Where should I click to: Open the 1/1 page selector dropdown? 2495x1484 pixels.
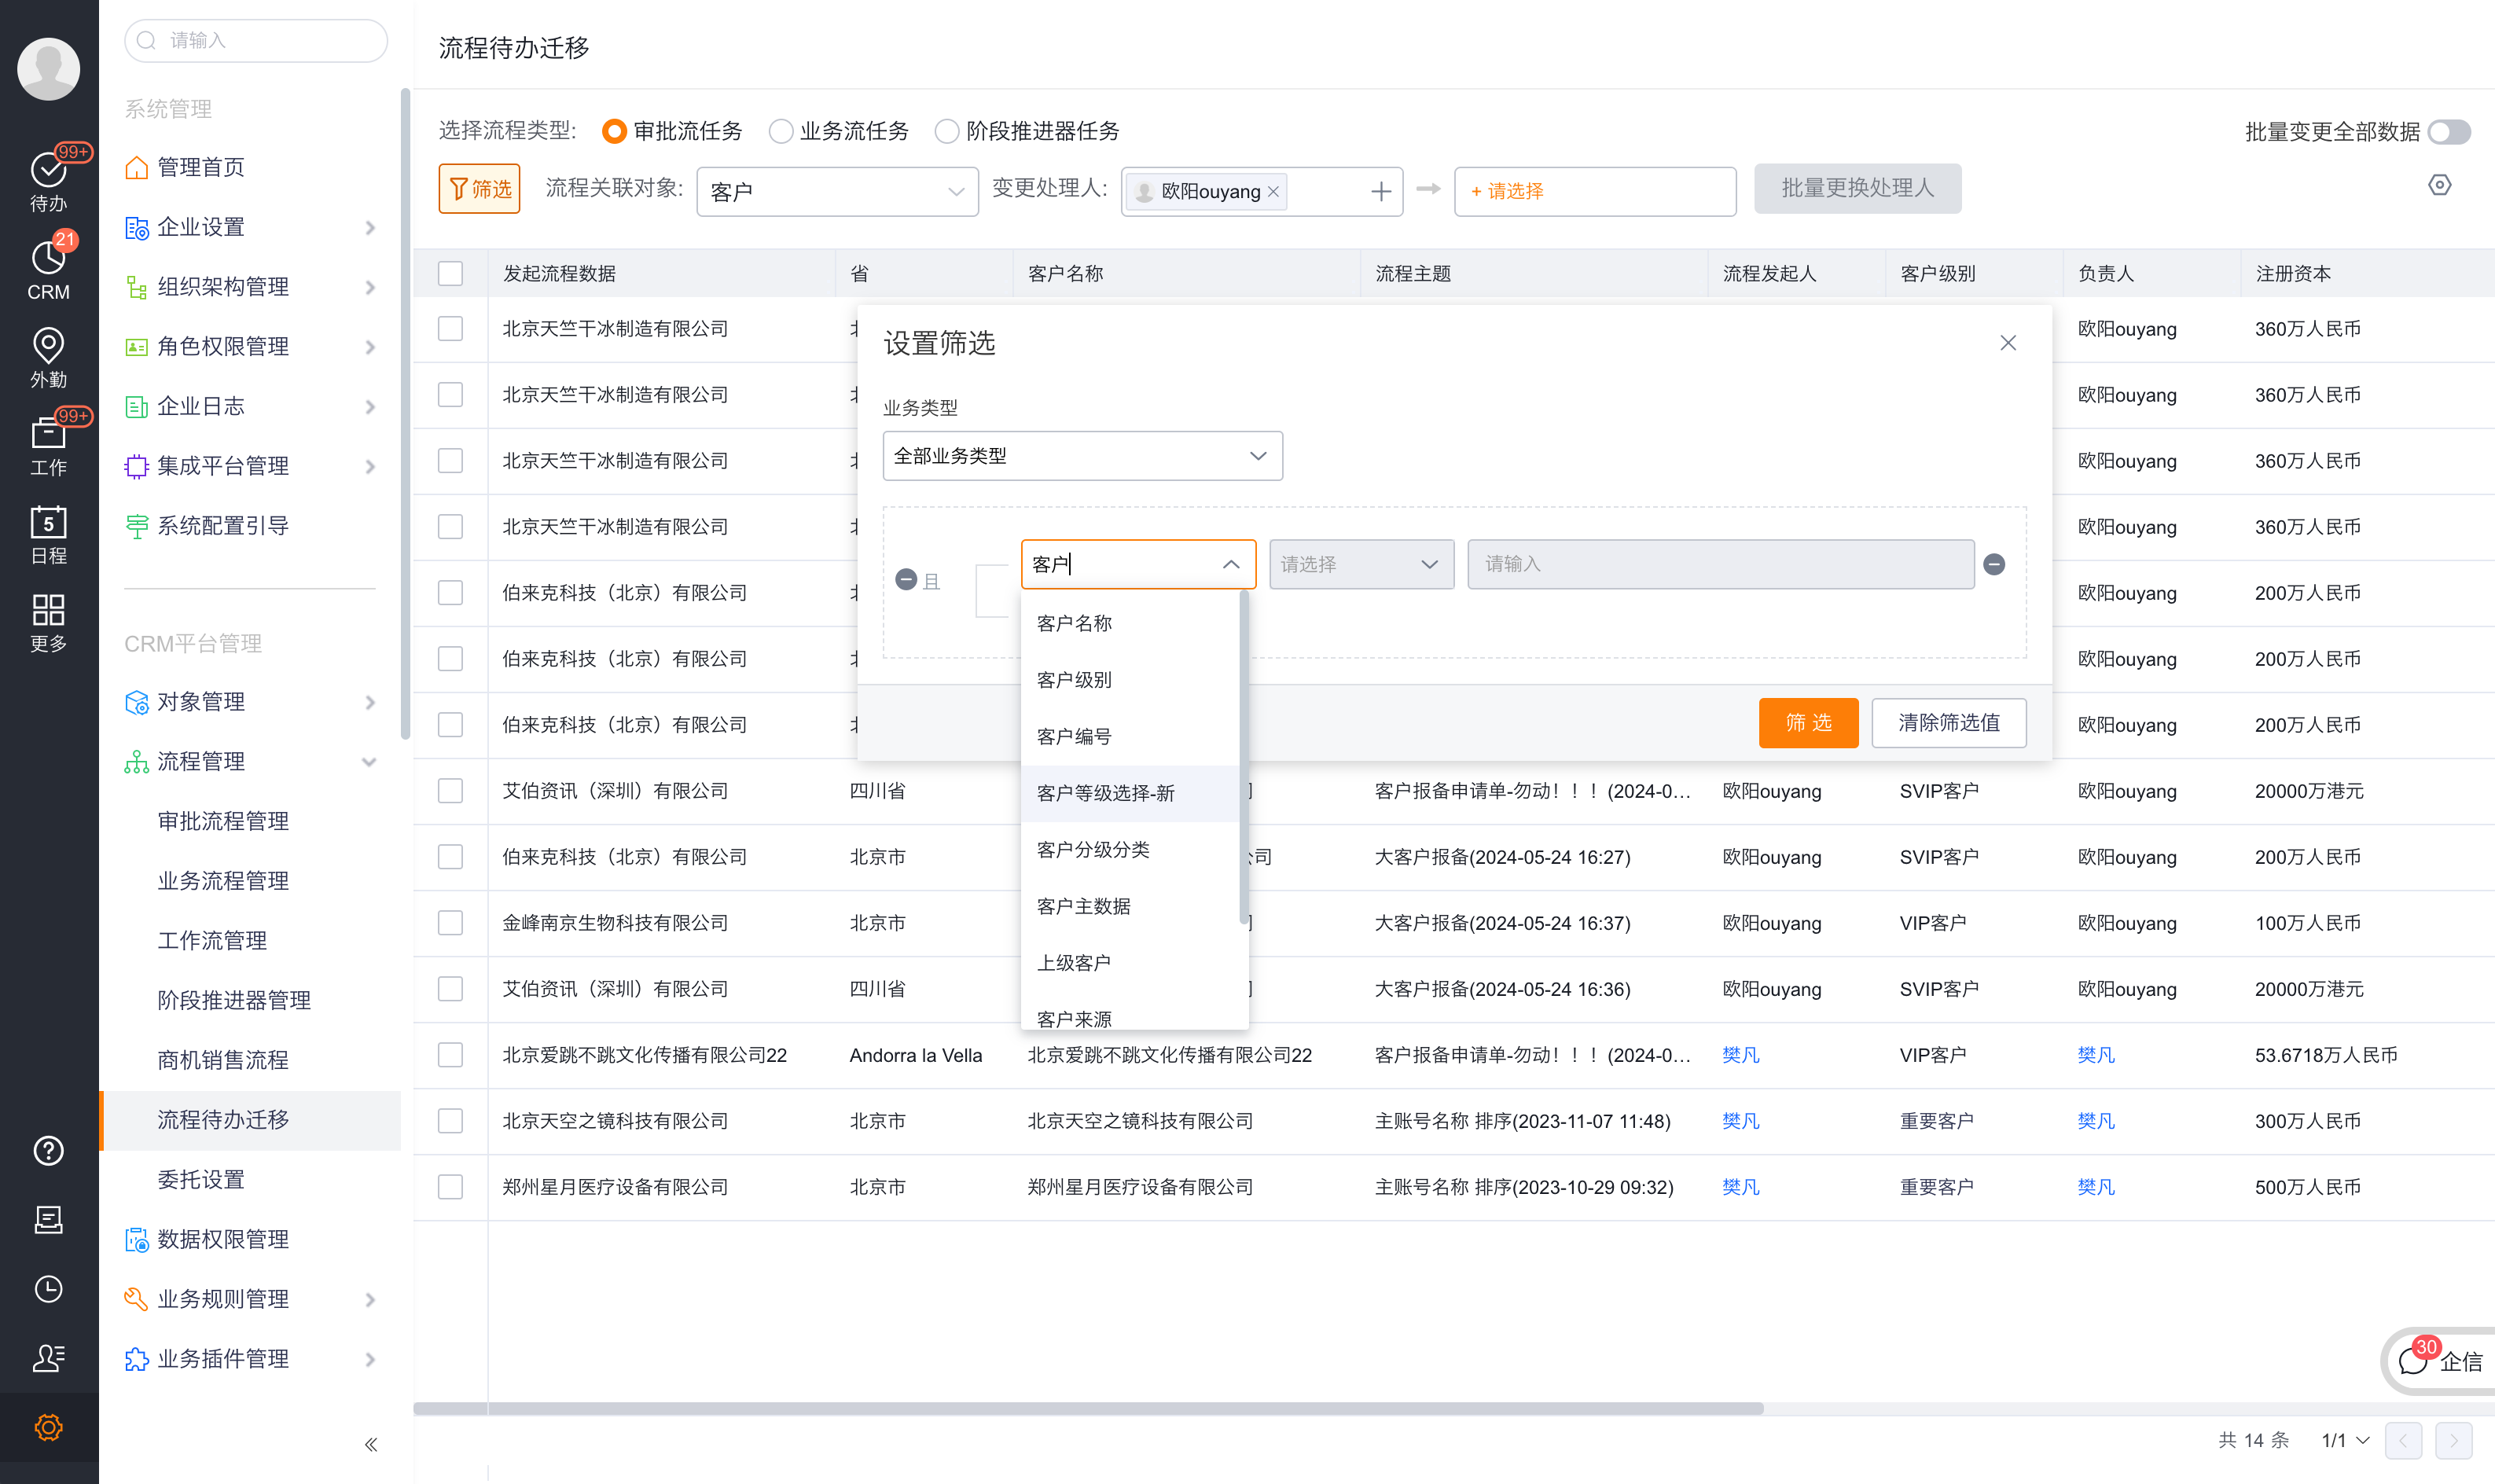point(2344,1440)
